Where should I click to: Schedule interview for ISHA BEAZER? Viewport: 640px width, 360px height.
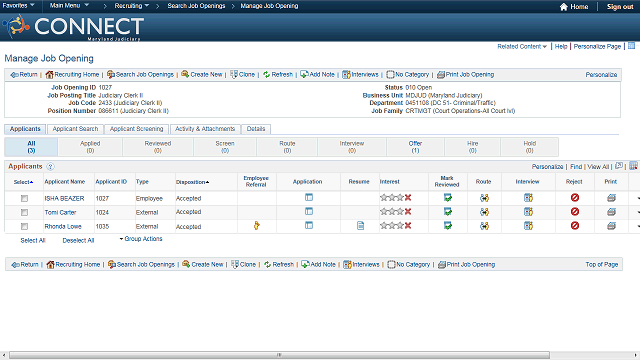(x=528, y=198)
